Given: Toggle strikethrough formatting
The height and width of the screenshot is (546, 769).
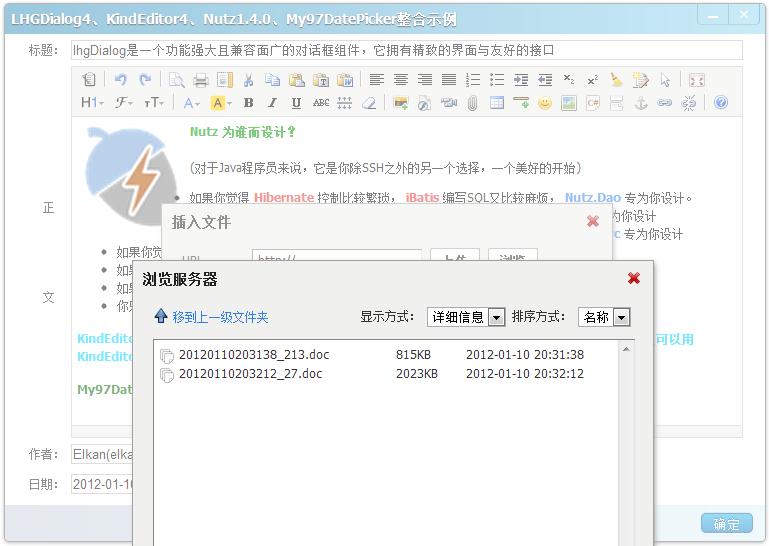Looking at the screenshot, I should pos(321,103).
